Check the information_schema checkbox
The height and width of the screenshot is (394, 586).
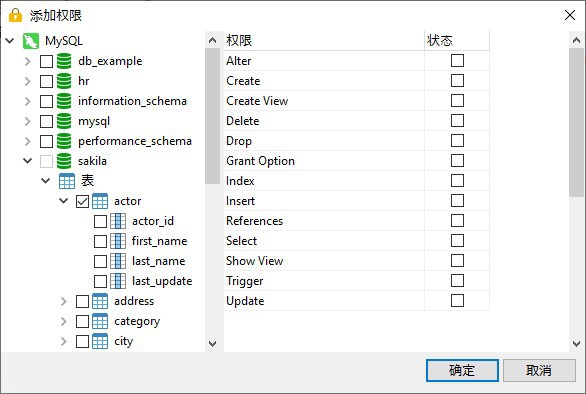pos(46,101)
